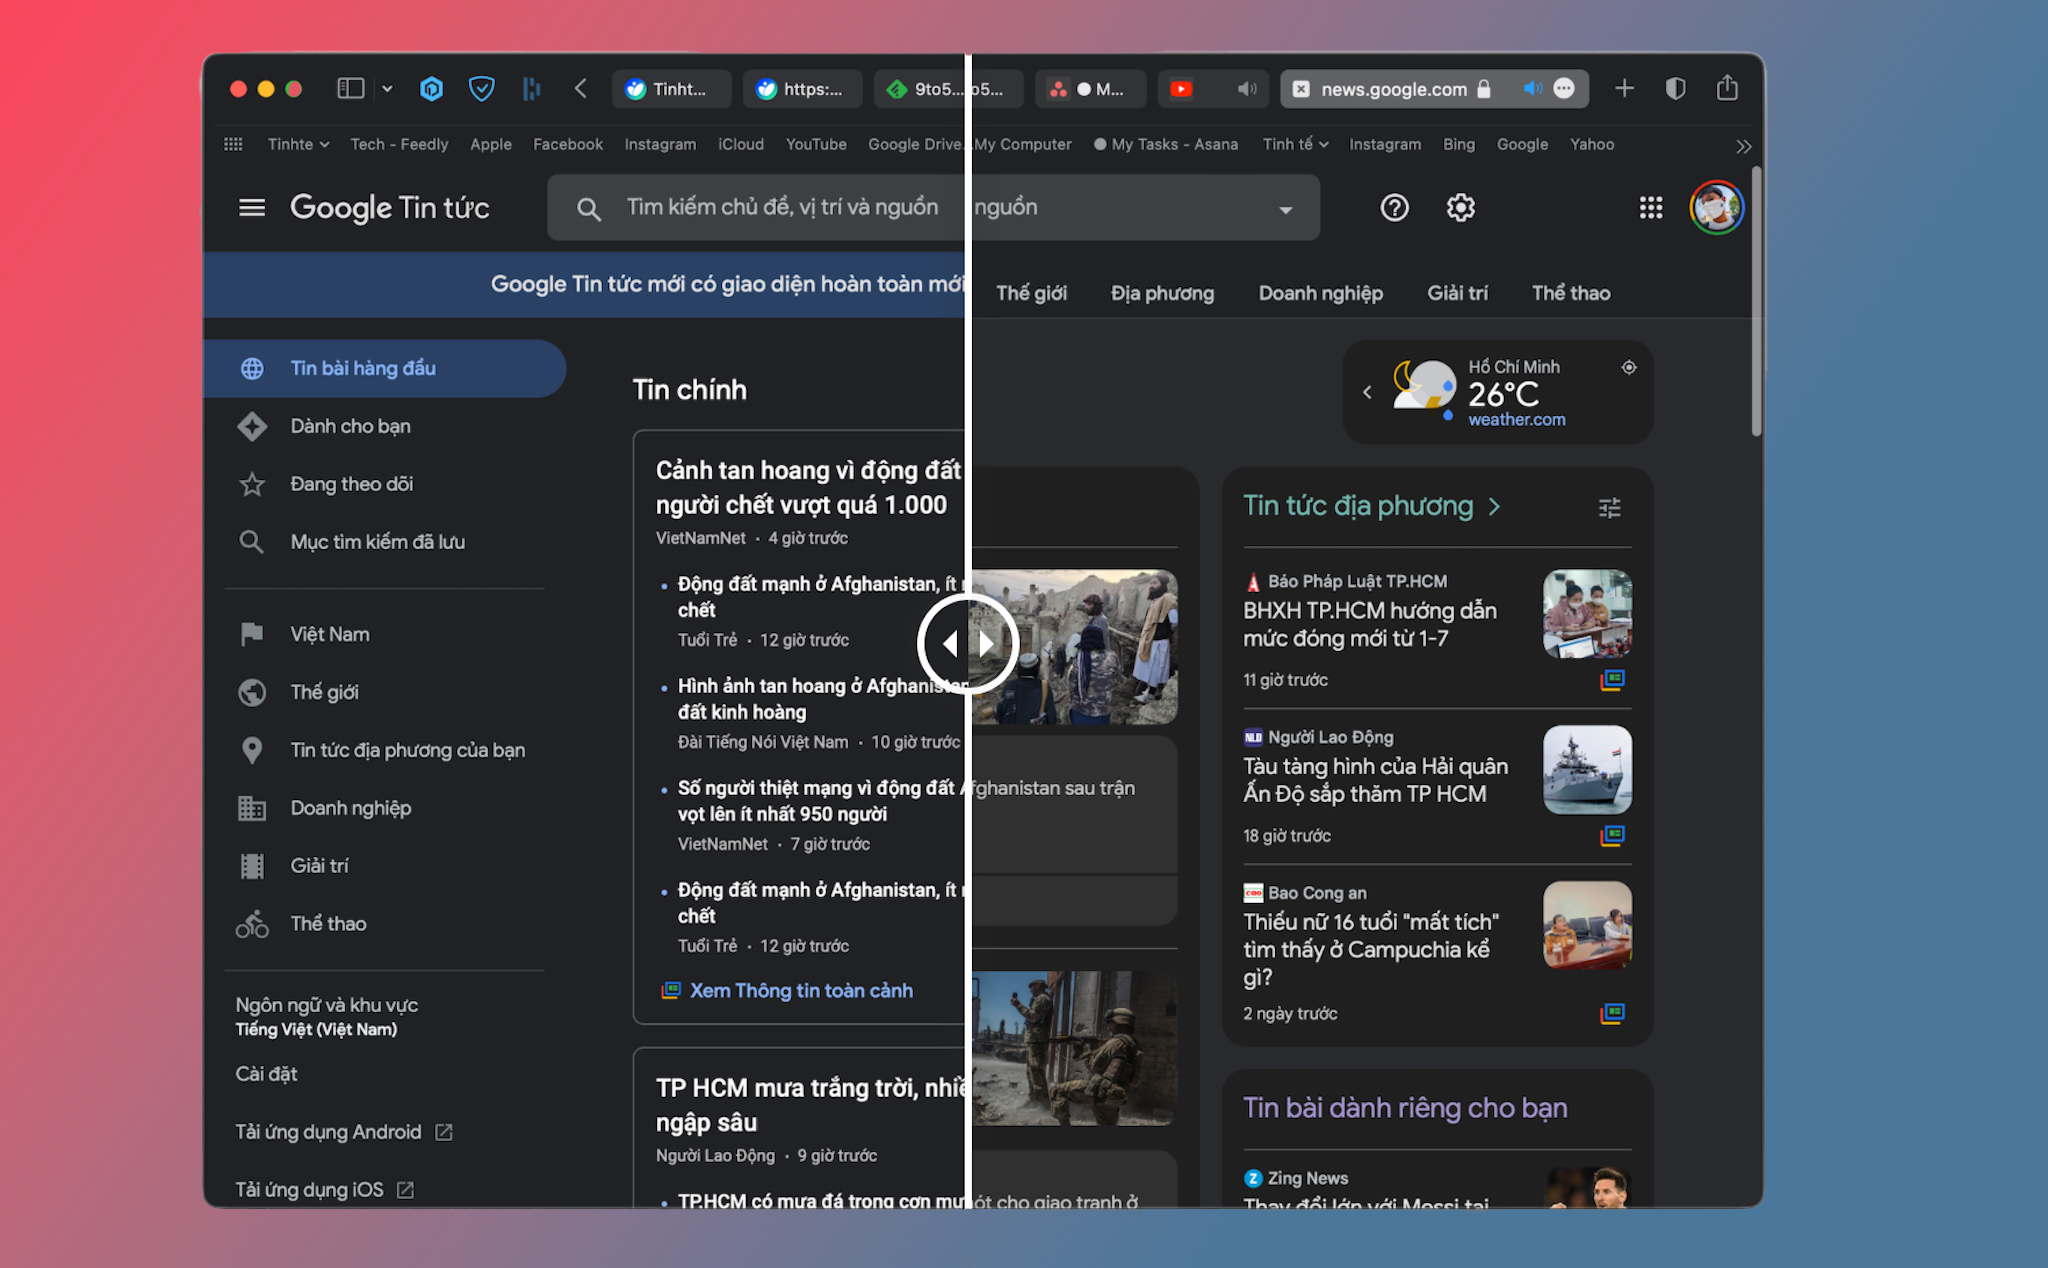Open the Google account avatar
The height and width of the screenshot is (1268, 2048).
tap(1716, 207)
